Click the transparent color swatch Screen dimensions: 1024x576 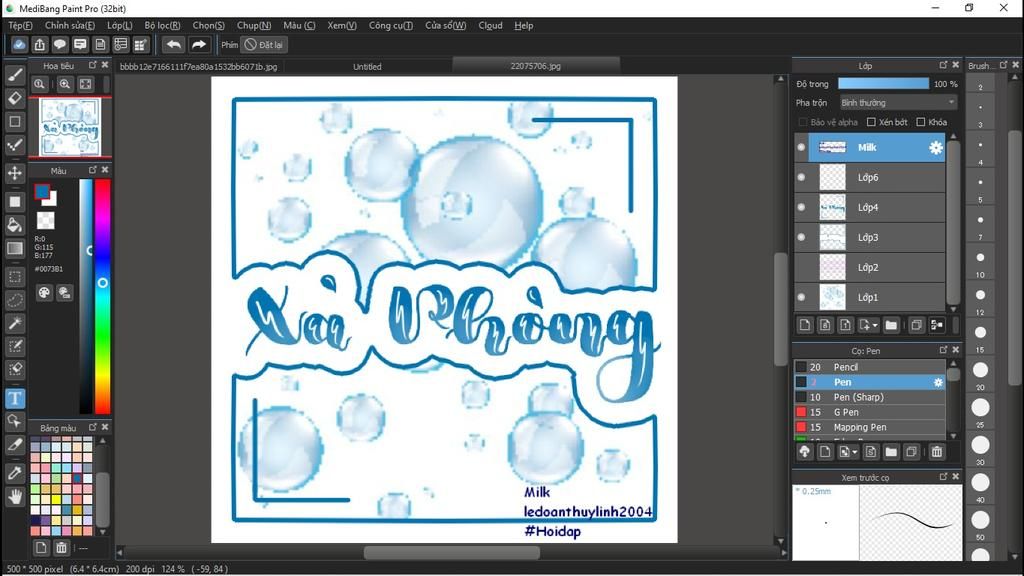(x=45, y=220)
